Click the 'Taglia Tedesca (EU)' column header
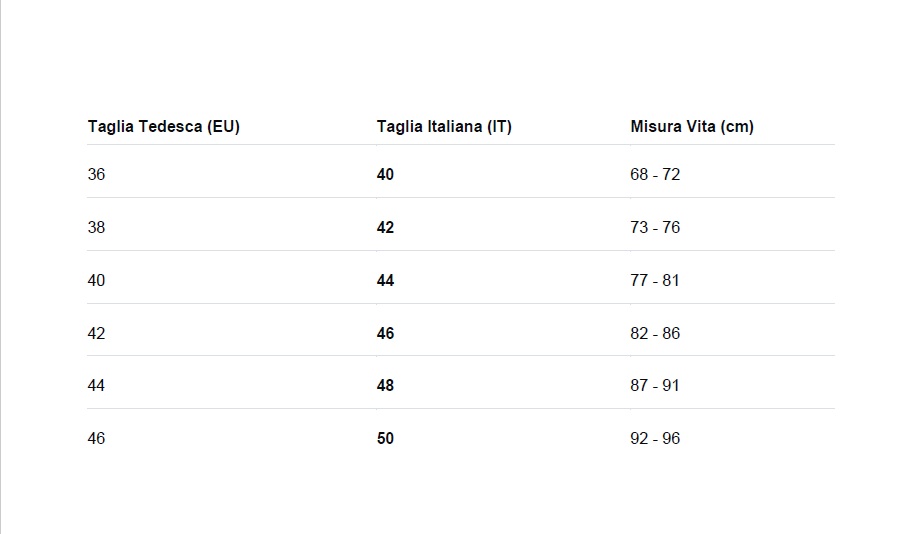This screenshot has height=534, width=909. pos(164,127)
